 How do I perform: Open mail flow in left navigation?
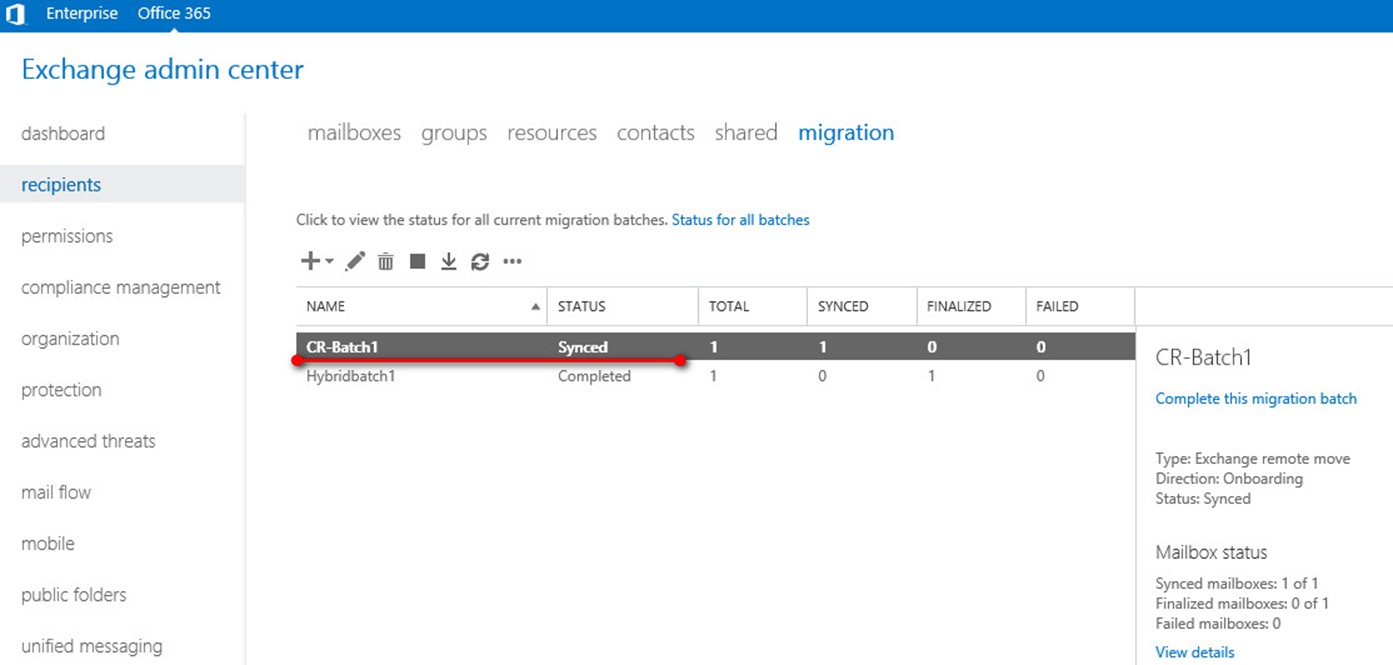point(56,492)
